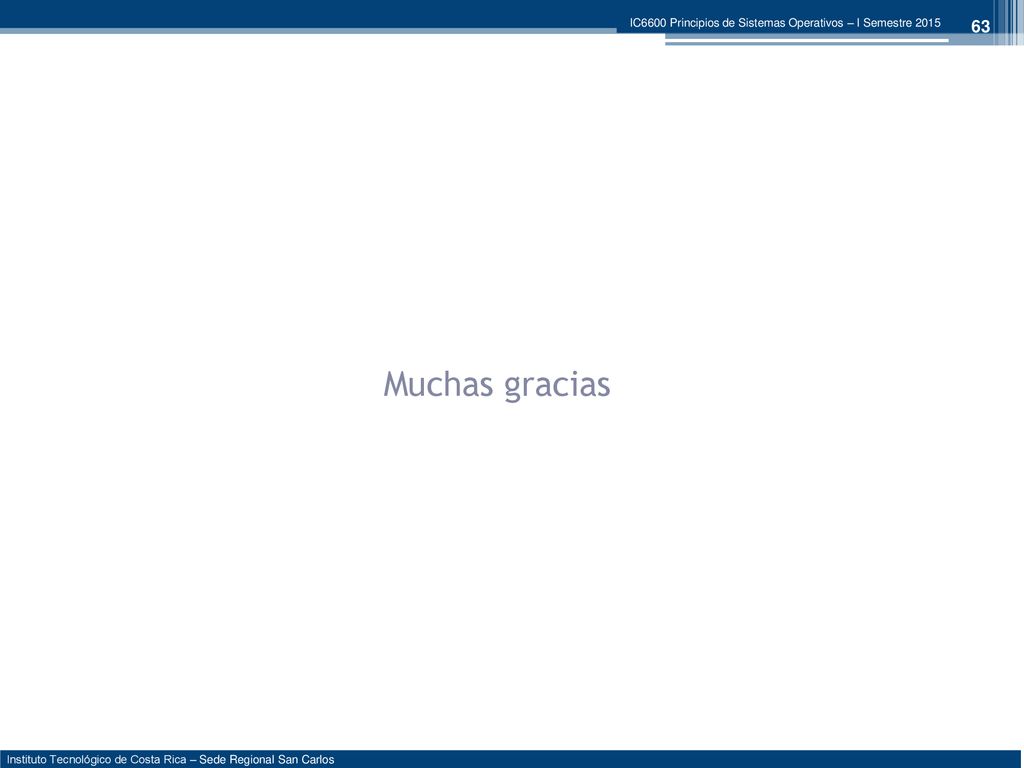Click the slide number 63
This screenshot has height=768, width=1024.
(x=980, y=27)
